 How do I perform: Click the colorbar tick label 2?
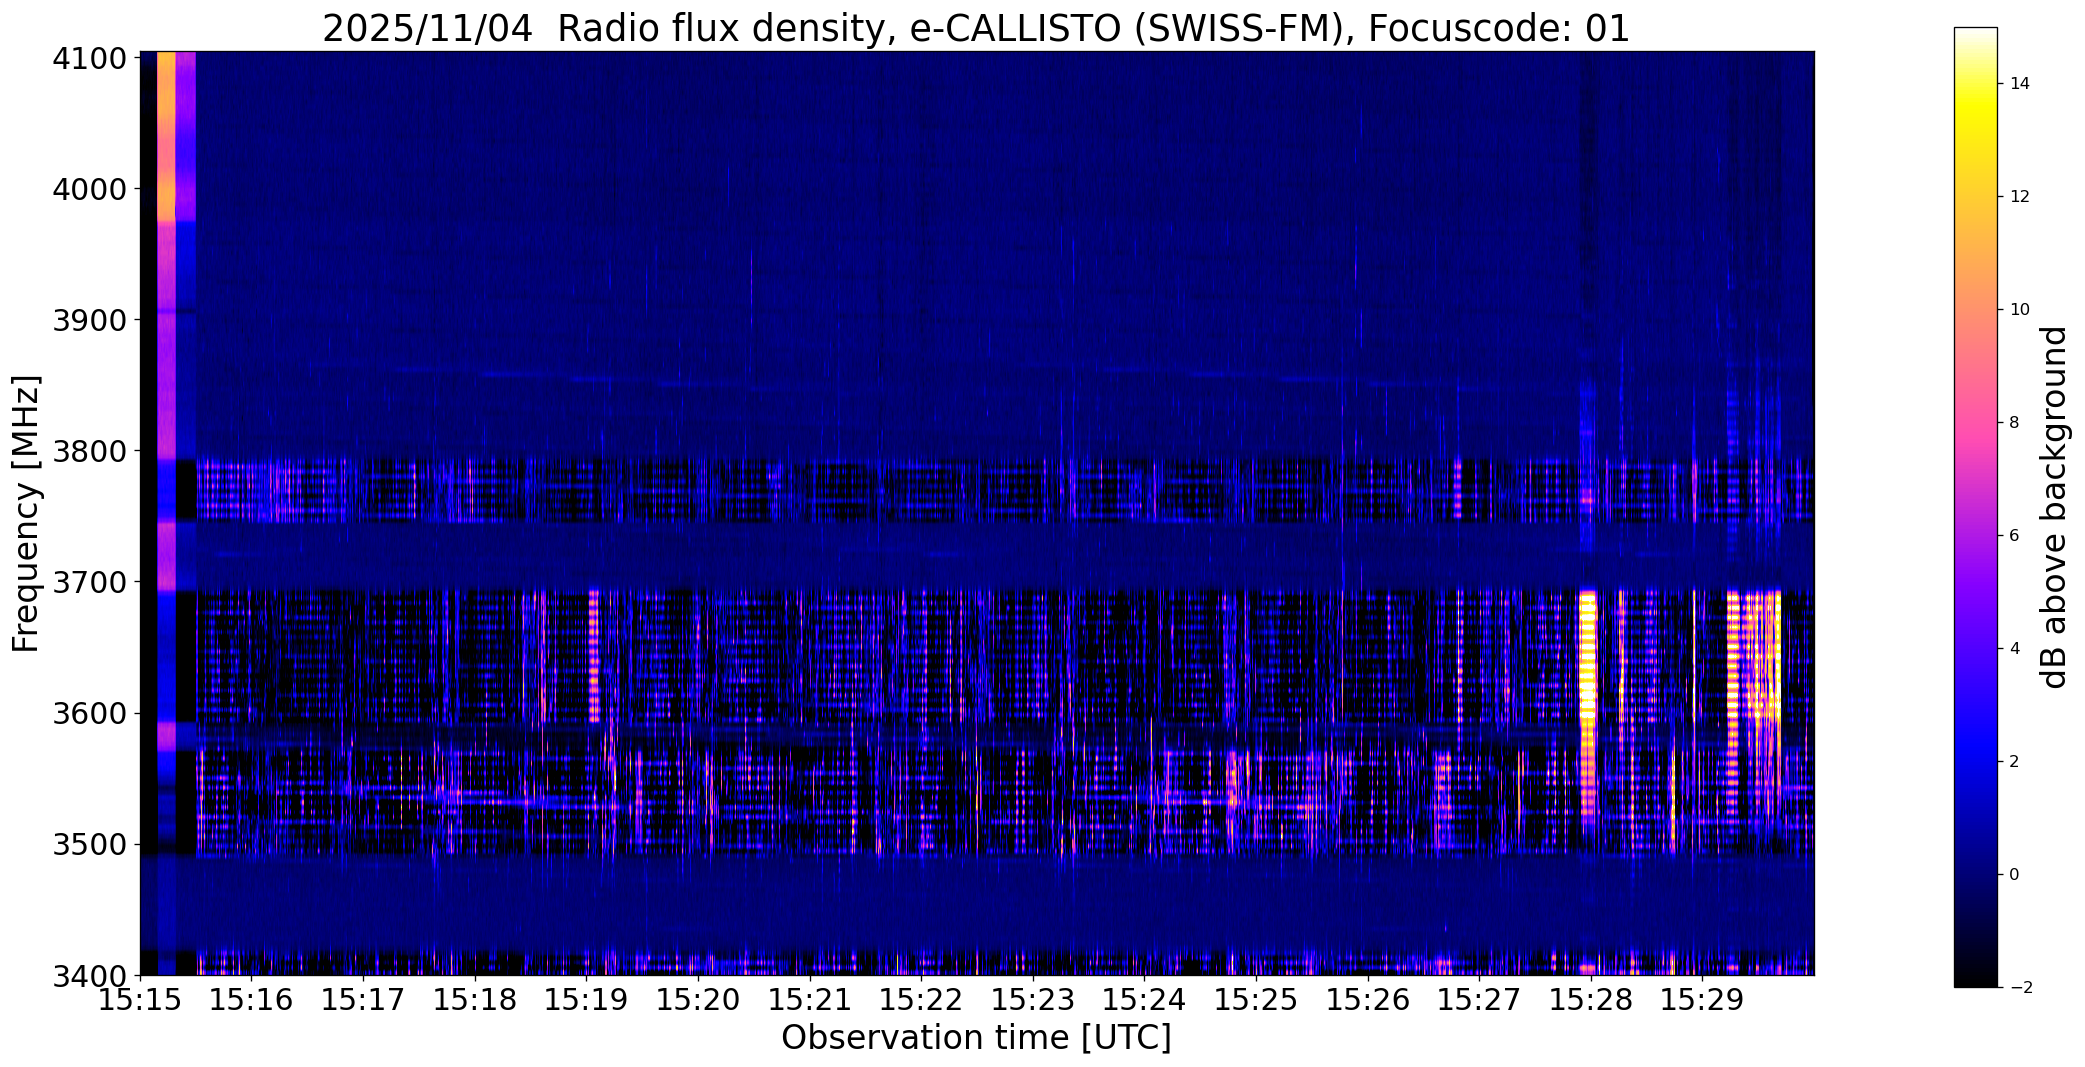tap(2014, 762)
